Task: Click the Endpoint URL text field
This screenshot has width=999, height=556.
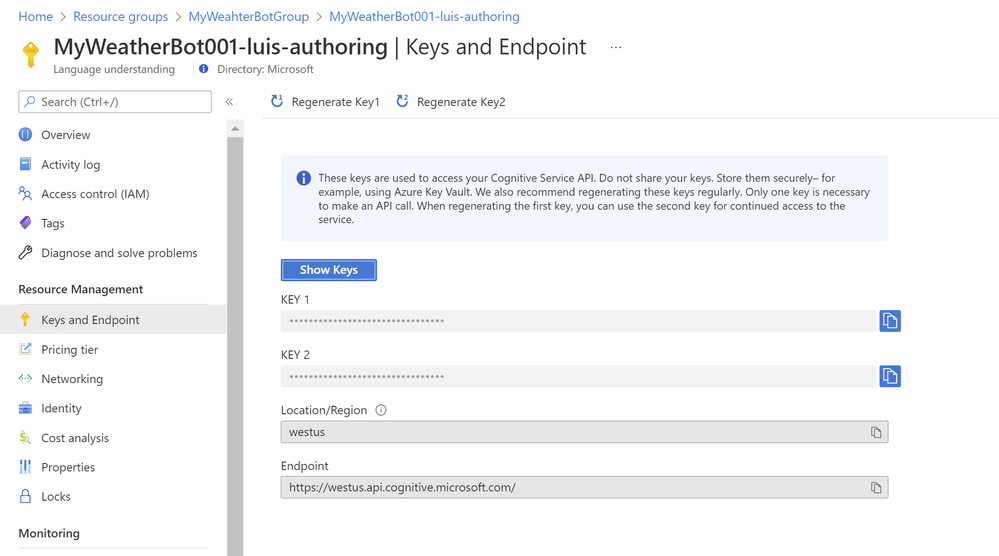Action: click(x=570, y=488)
